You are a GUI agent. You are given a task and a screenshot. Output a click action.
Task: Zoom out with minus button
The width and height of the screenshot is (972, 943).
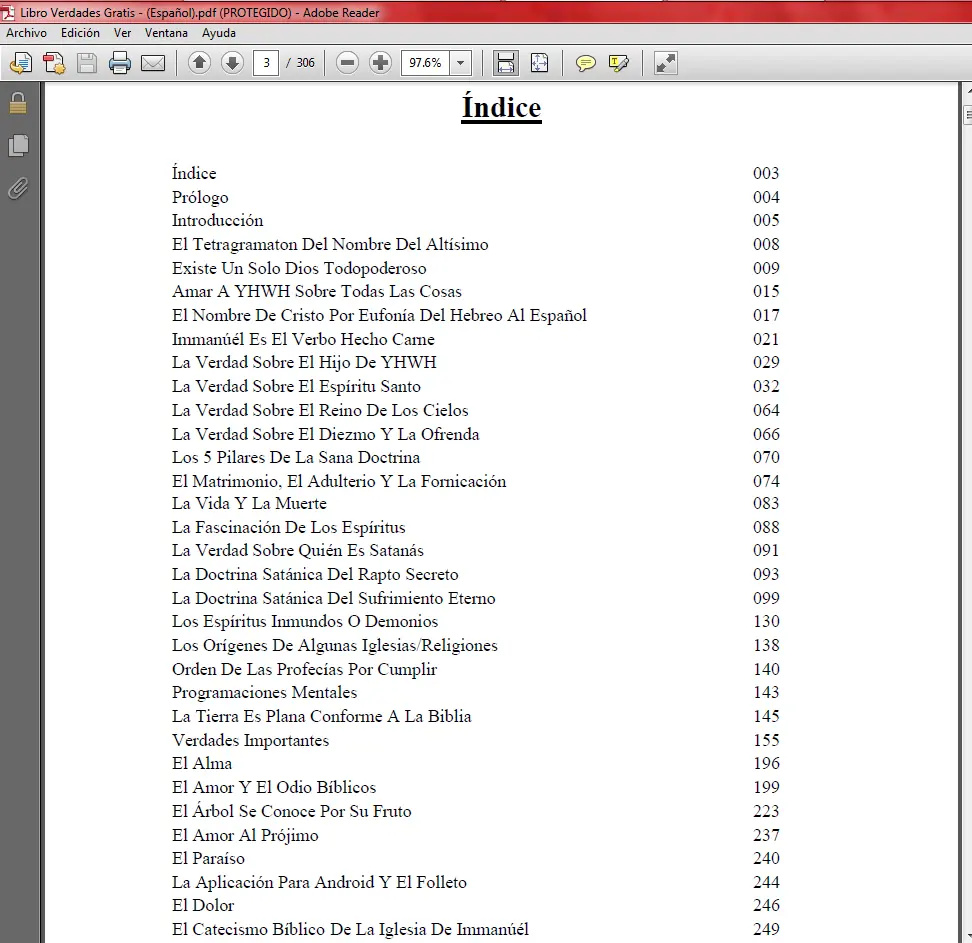click(x=348, y=63)
